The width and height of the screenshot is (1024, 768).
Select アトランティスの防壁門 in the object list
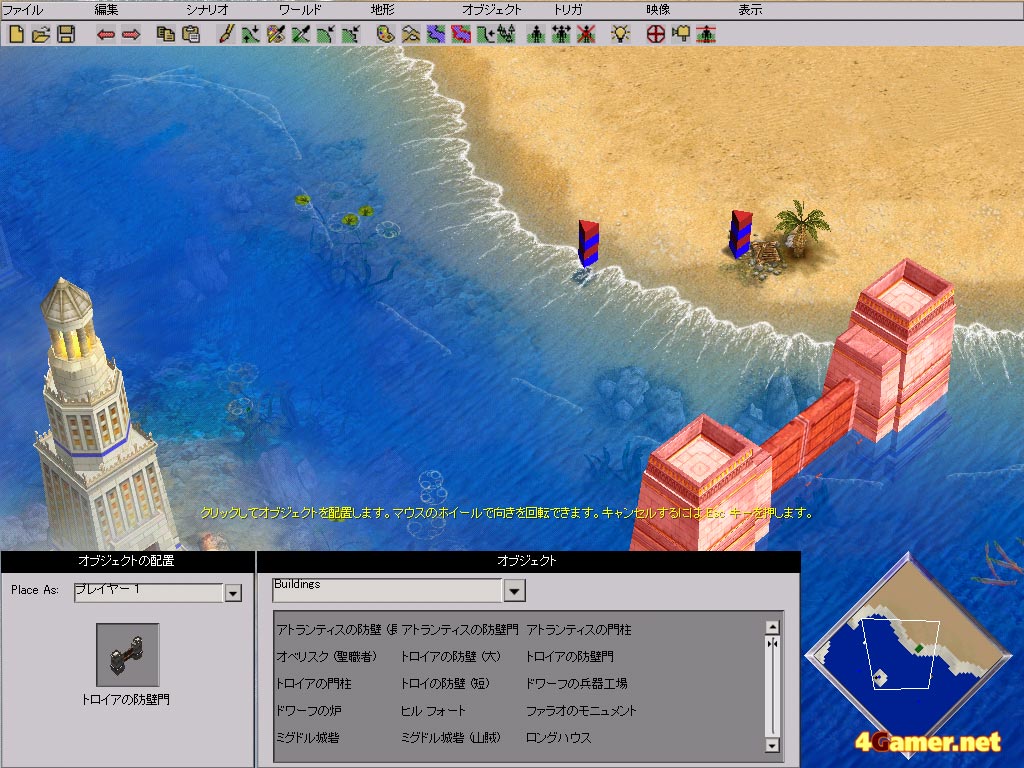(460, 630)
